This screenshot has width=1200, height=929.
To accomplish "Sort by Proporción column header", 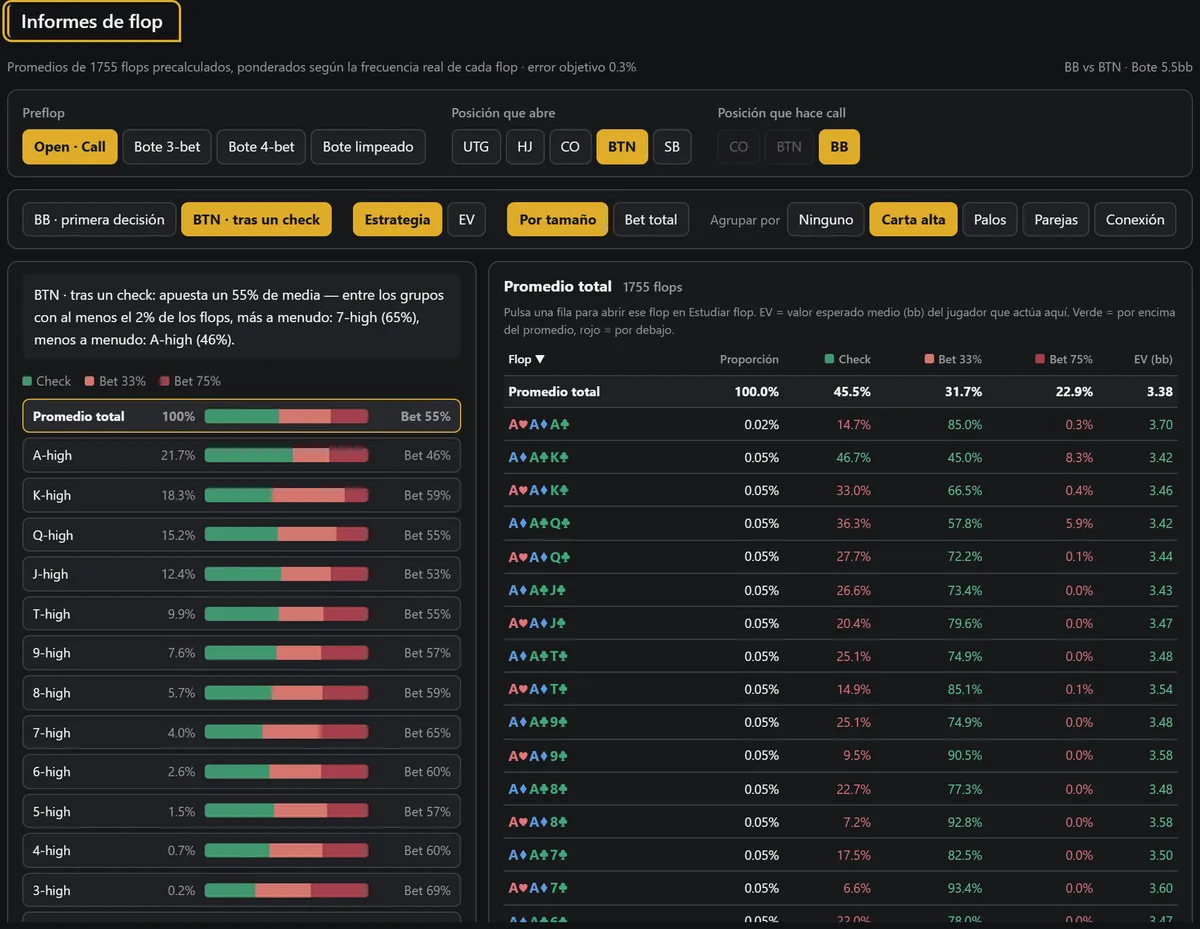I will (x=749, y=359).
